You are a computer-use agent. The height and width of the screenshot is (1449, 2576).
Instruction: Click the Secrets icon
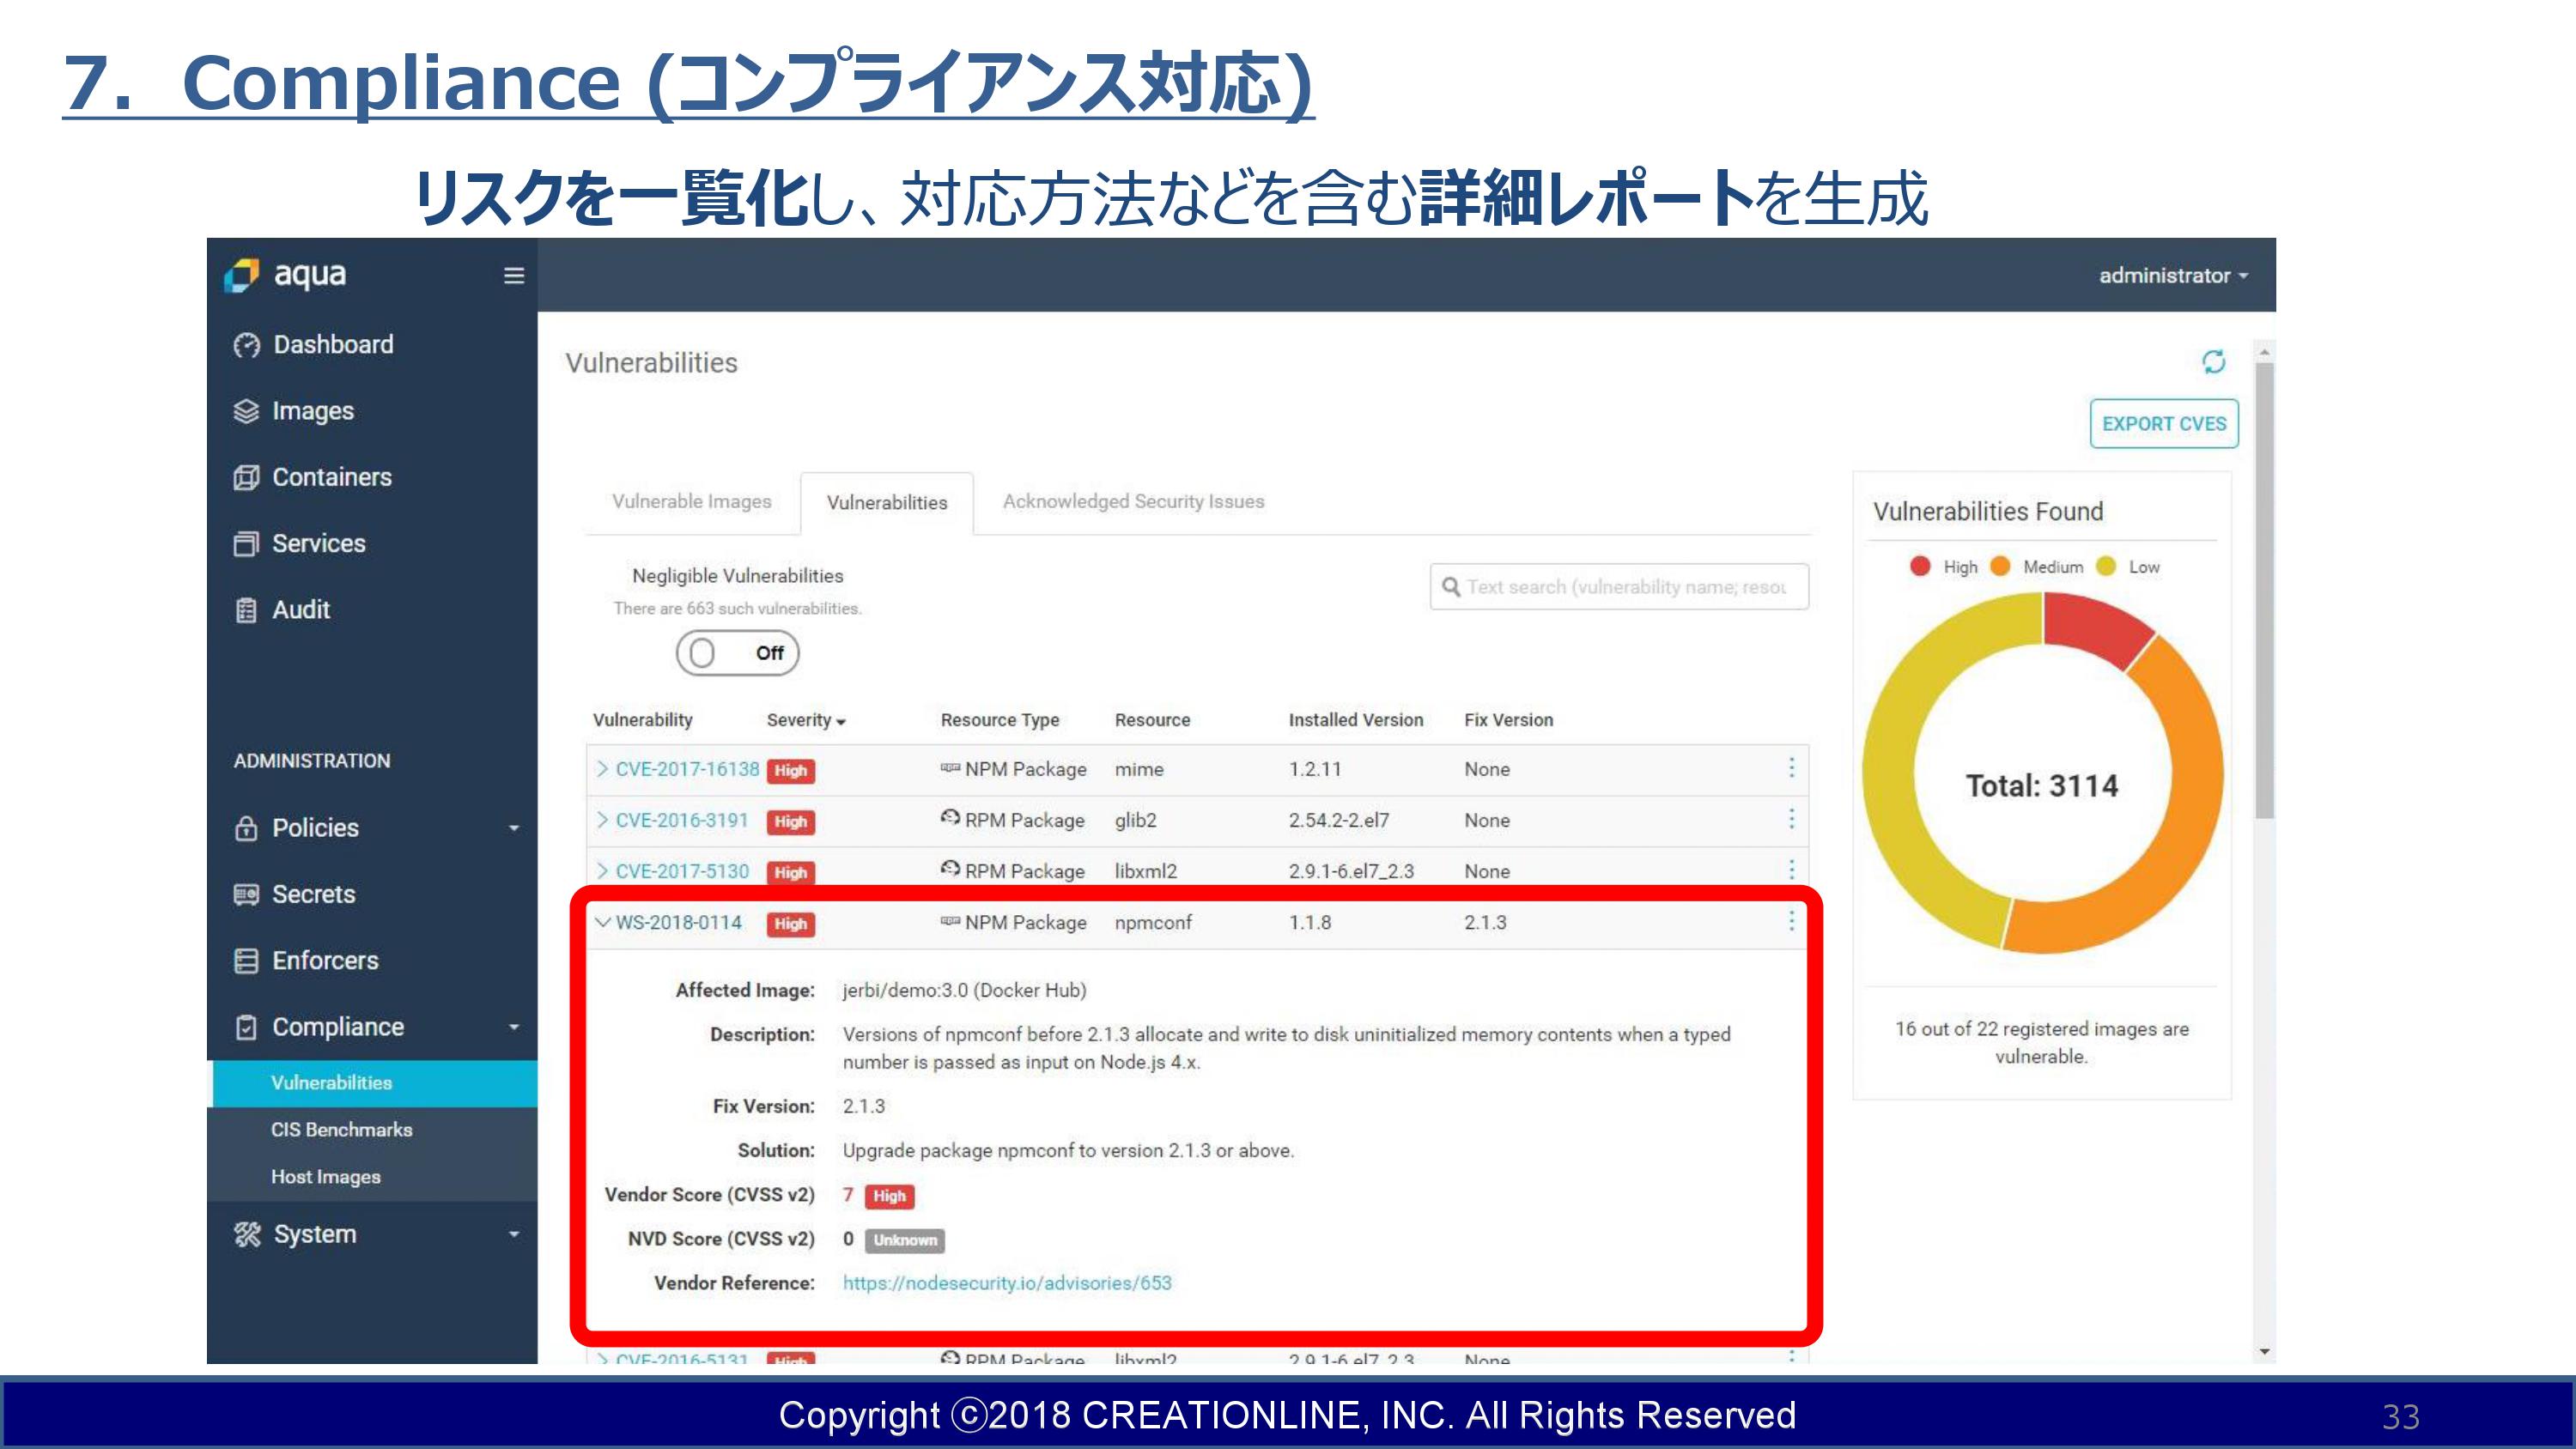coord(246,894)
